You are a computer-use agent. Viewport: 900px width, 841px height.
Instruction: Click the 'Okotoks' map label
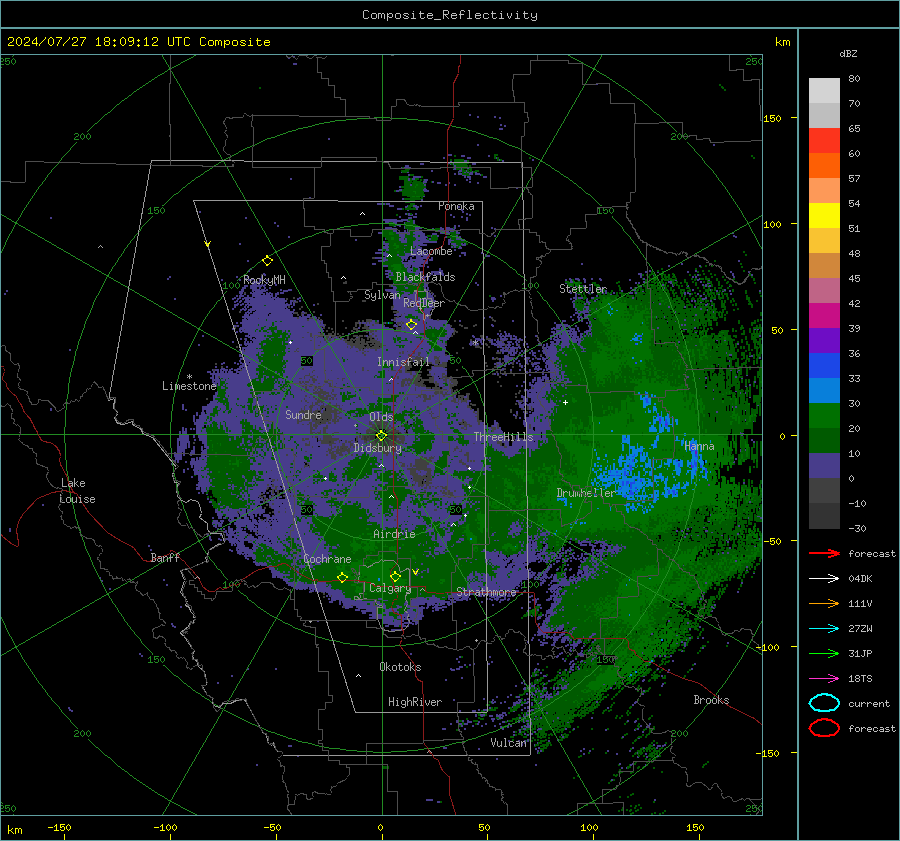(x=400, y=667)
